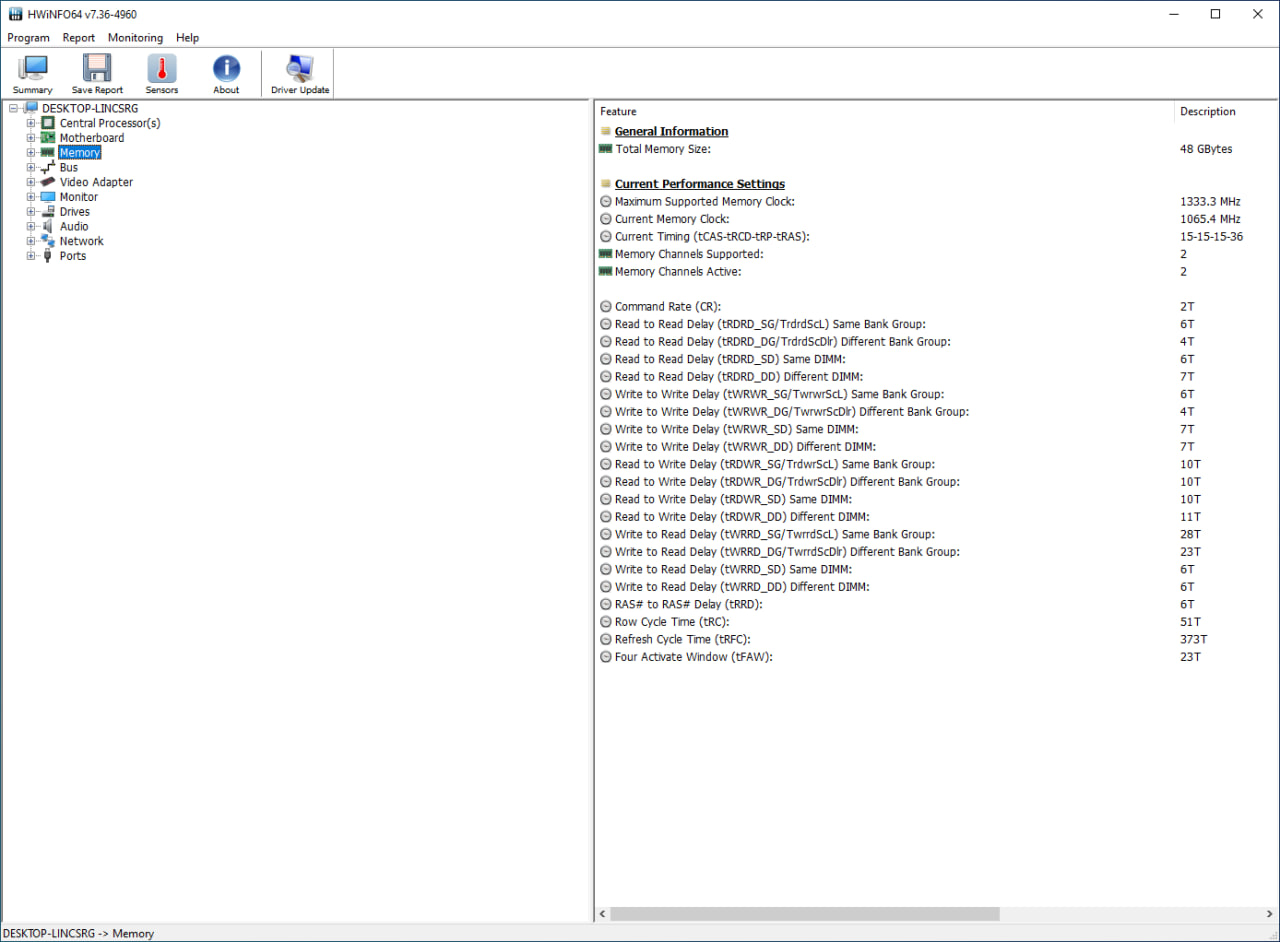Launch Driver Update from the toolbar
Image resolution: width=1280 pixels, height=942 pixels.
coord(300,68)
